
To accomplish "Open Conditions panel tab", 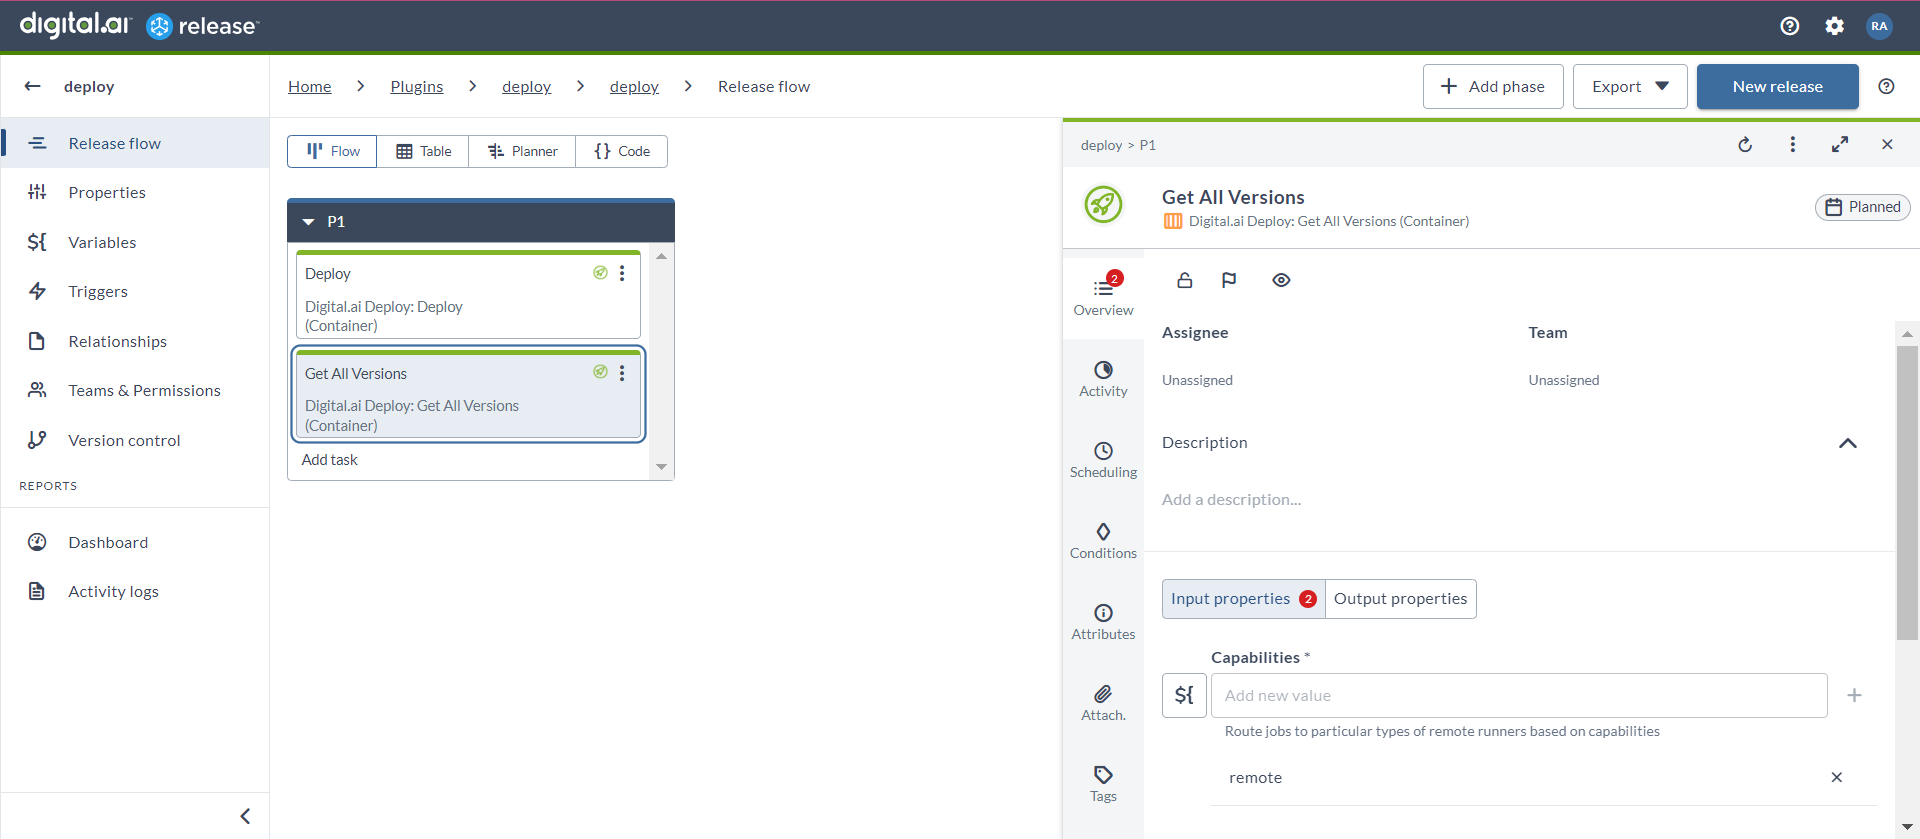I will (x=1103, y=541).
